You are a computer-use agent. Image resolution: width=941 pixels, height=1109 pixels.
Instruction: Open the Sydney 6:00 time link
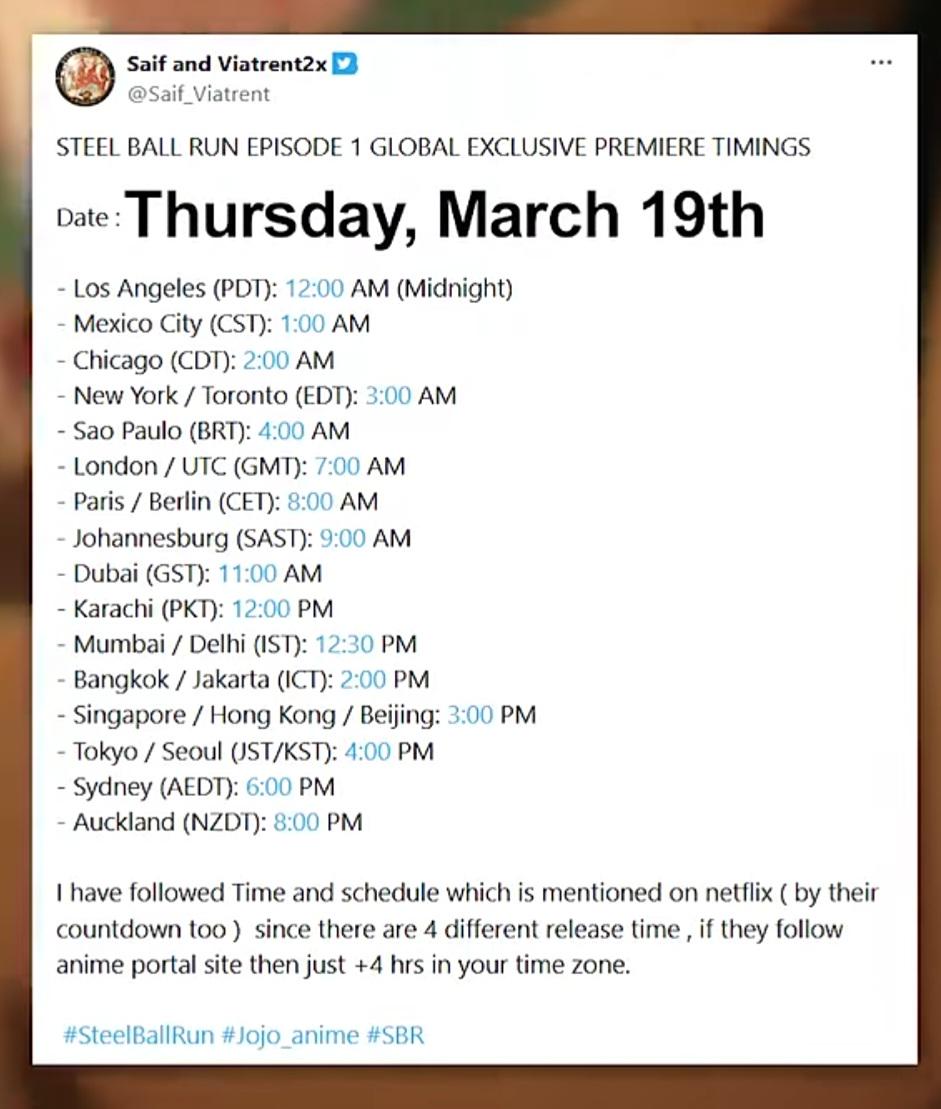tap(268, 786)
